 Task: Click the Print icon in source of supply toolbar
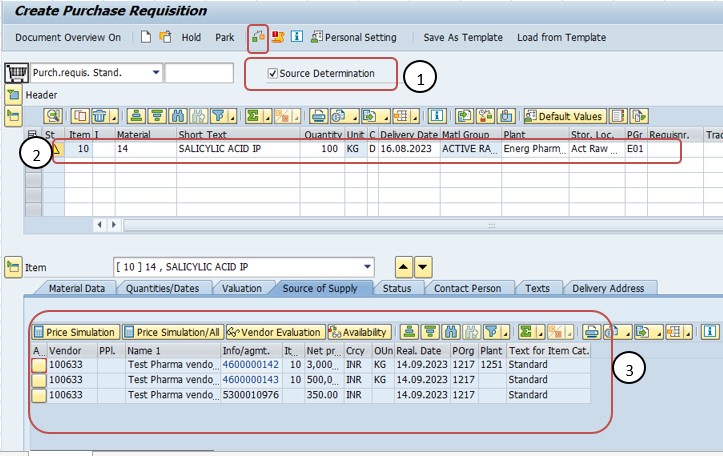point(591,332)
